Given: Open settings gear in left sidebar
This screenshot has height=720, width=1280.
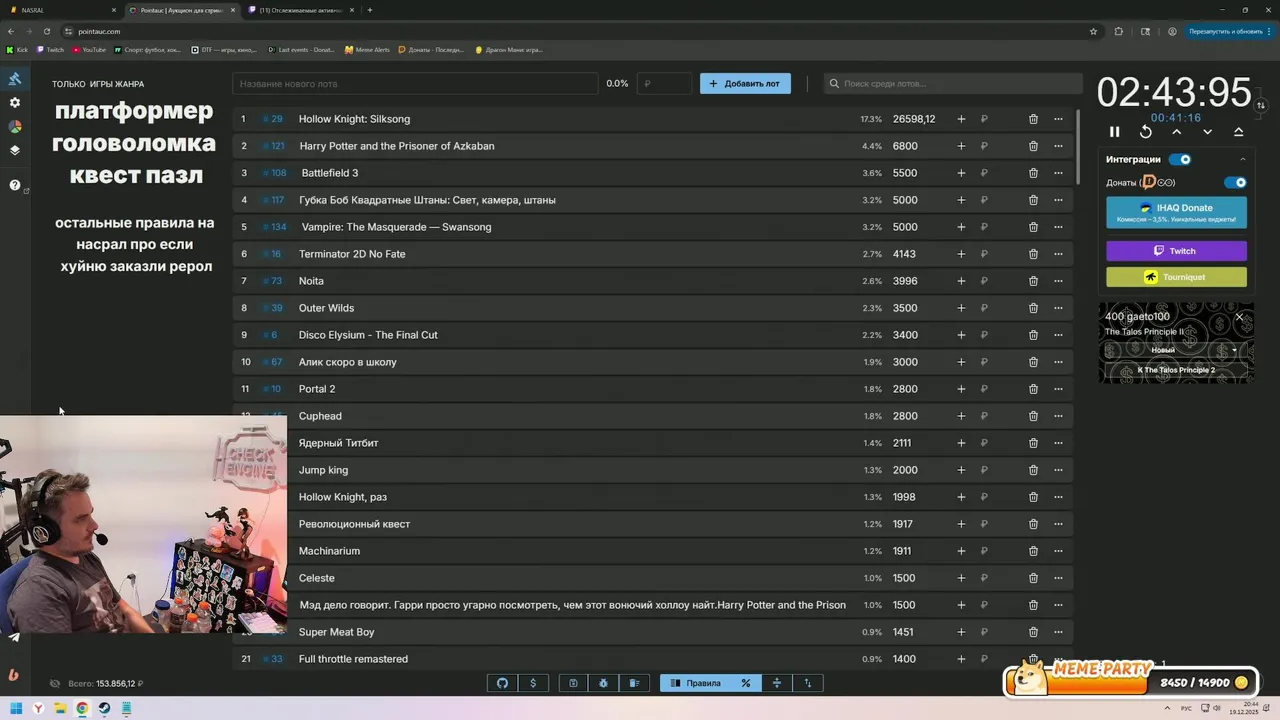Looking at the screenshot, I should pyautogui.click(x=15, y=103).
